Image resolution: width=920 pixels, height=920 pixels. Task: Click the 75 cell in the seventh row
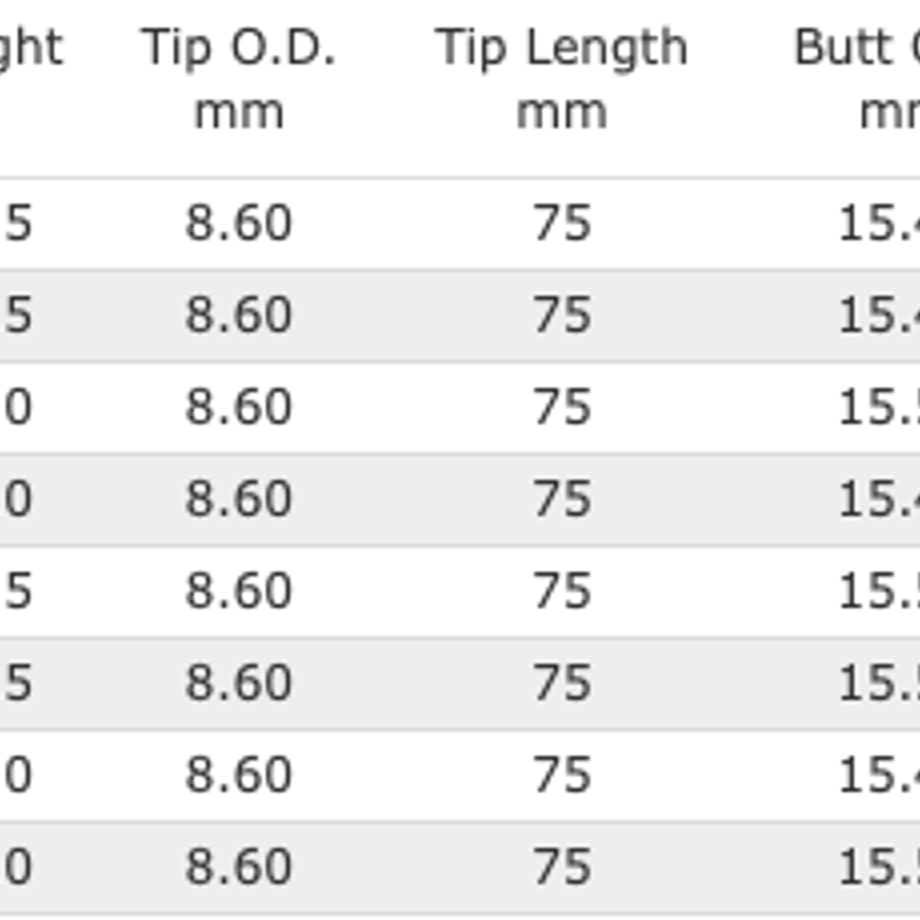(x=562, y=774)
